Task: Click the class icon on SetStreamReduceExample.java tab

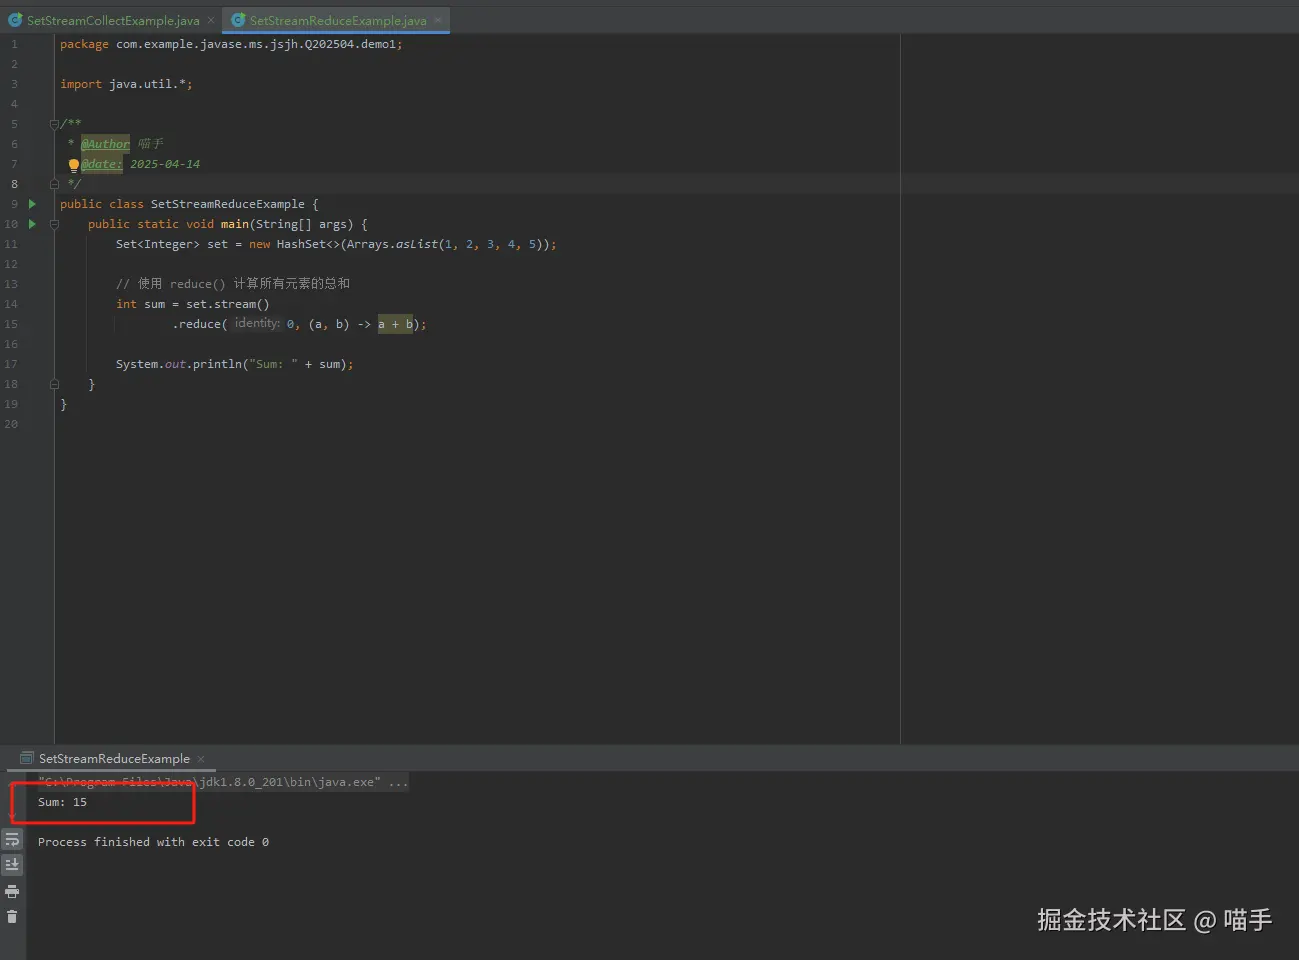Action: click(238, 20)
